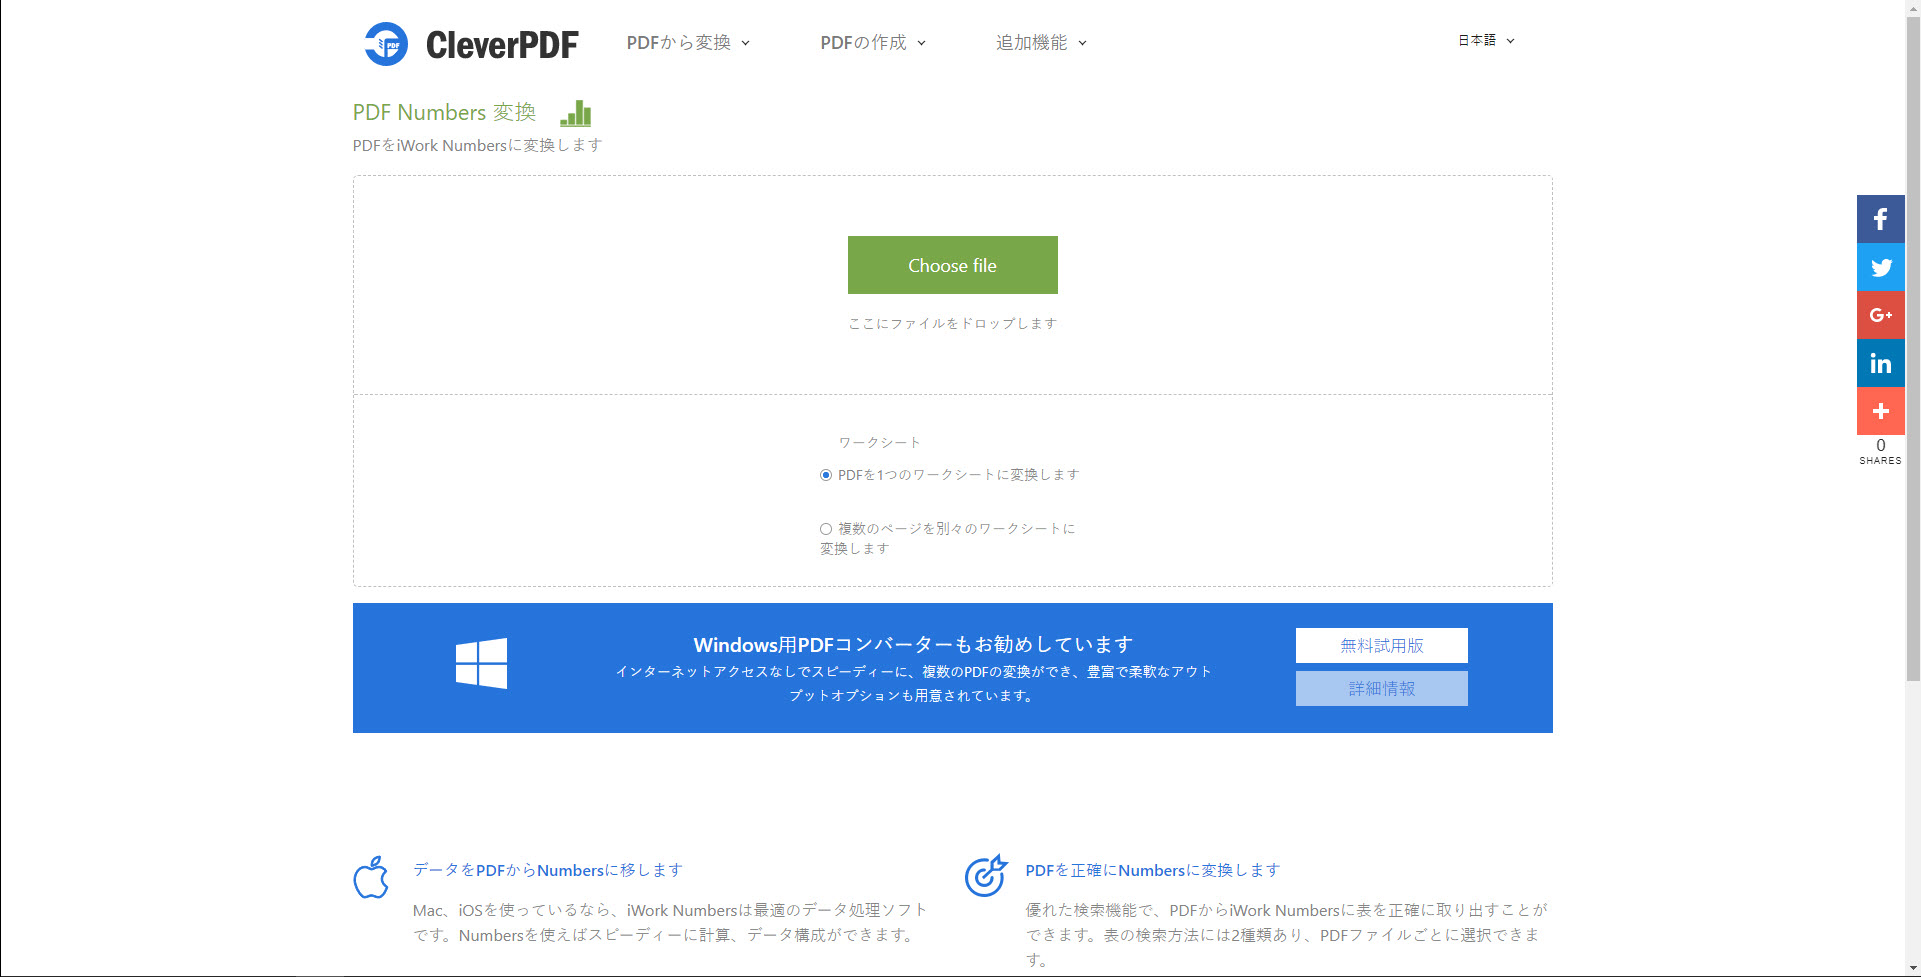Screen dimensions: 1921x977
Task: Click the green Numbers chart icon
Action: coord(576,113)
